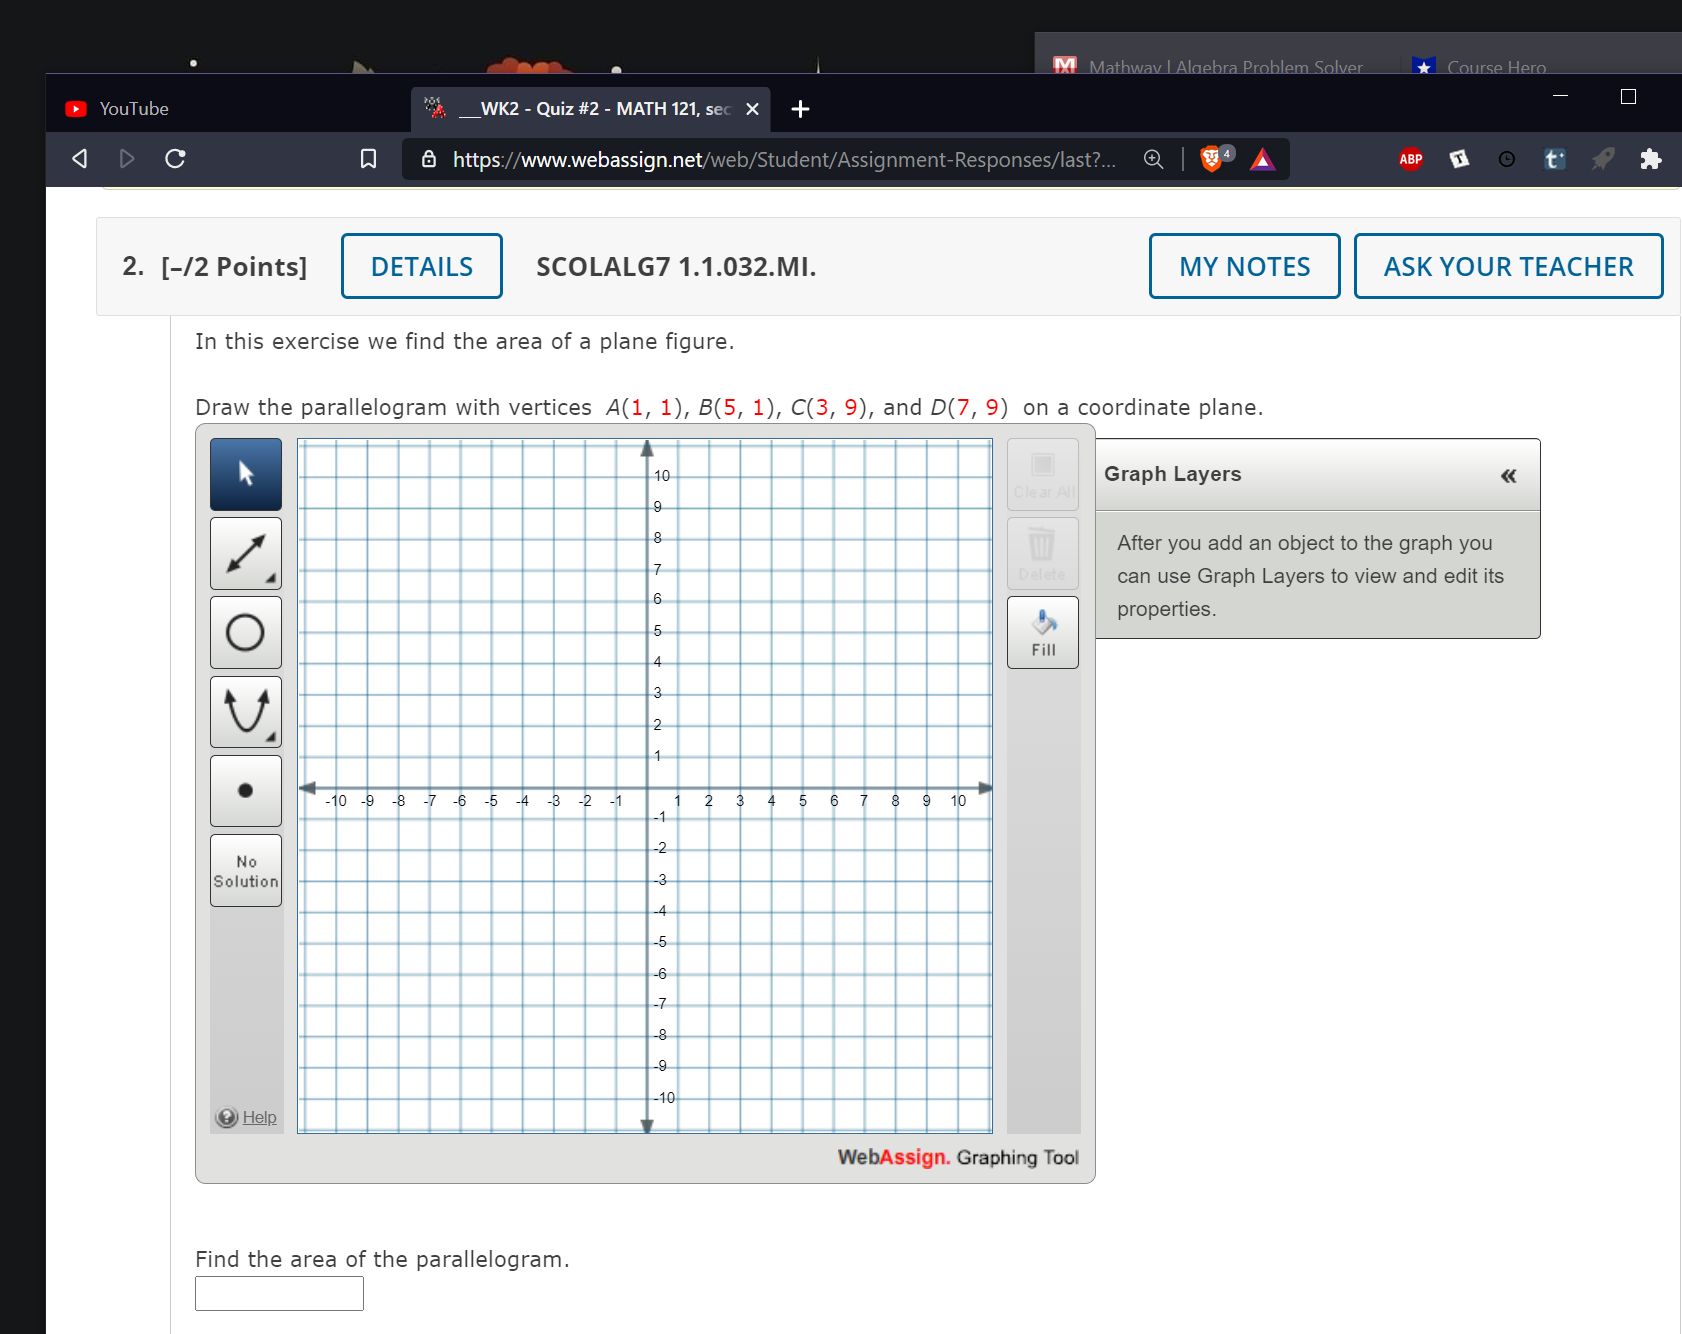Open the rocket extension icon
The image size is (1682, 1334).
coord(1603,159)
